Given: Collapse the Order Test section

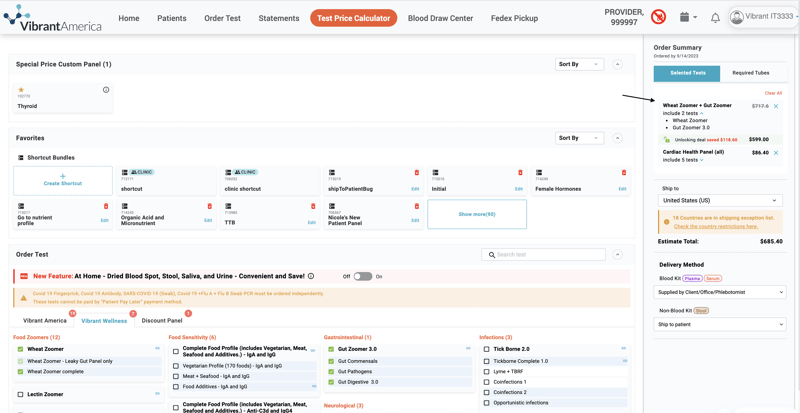Looking at the screenshot, I should [617, 254].
